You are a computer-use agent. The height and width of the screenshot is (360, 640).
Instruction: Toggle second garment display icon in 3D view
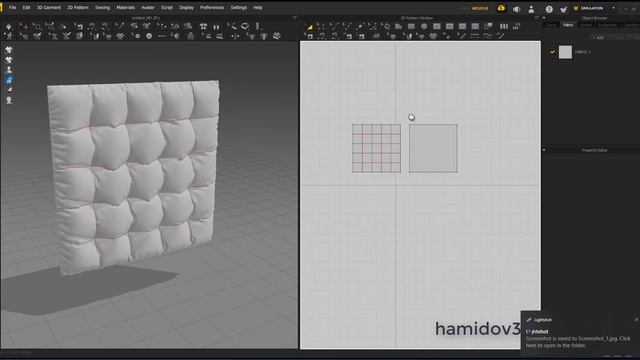(9, 60)
